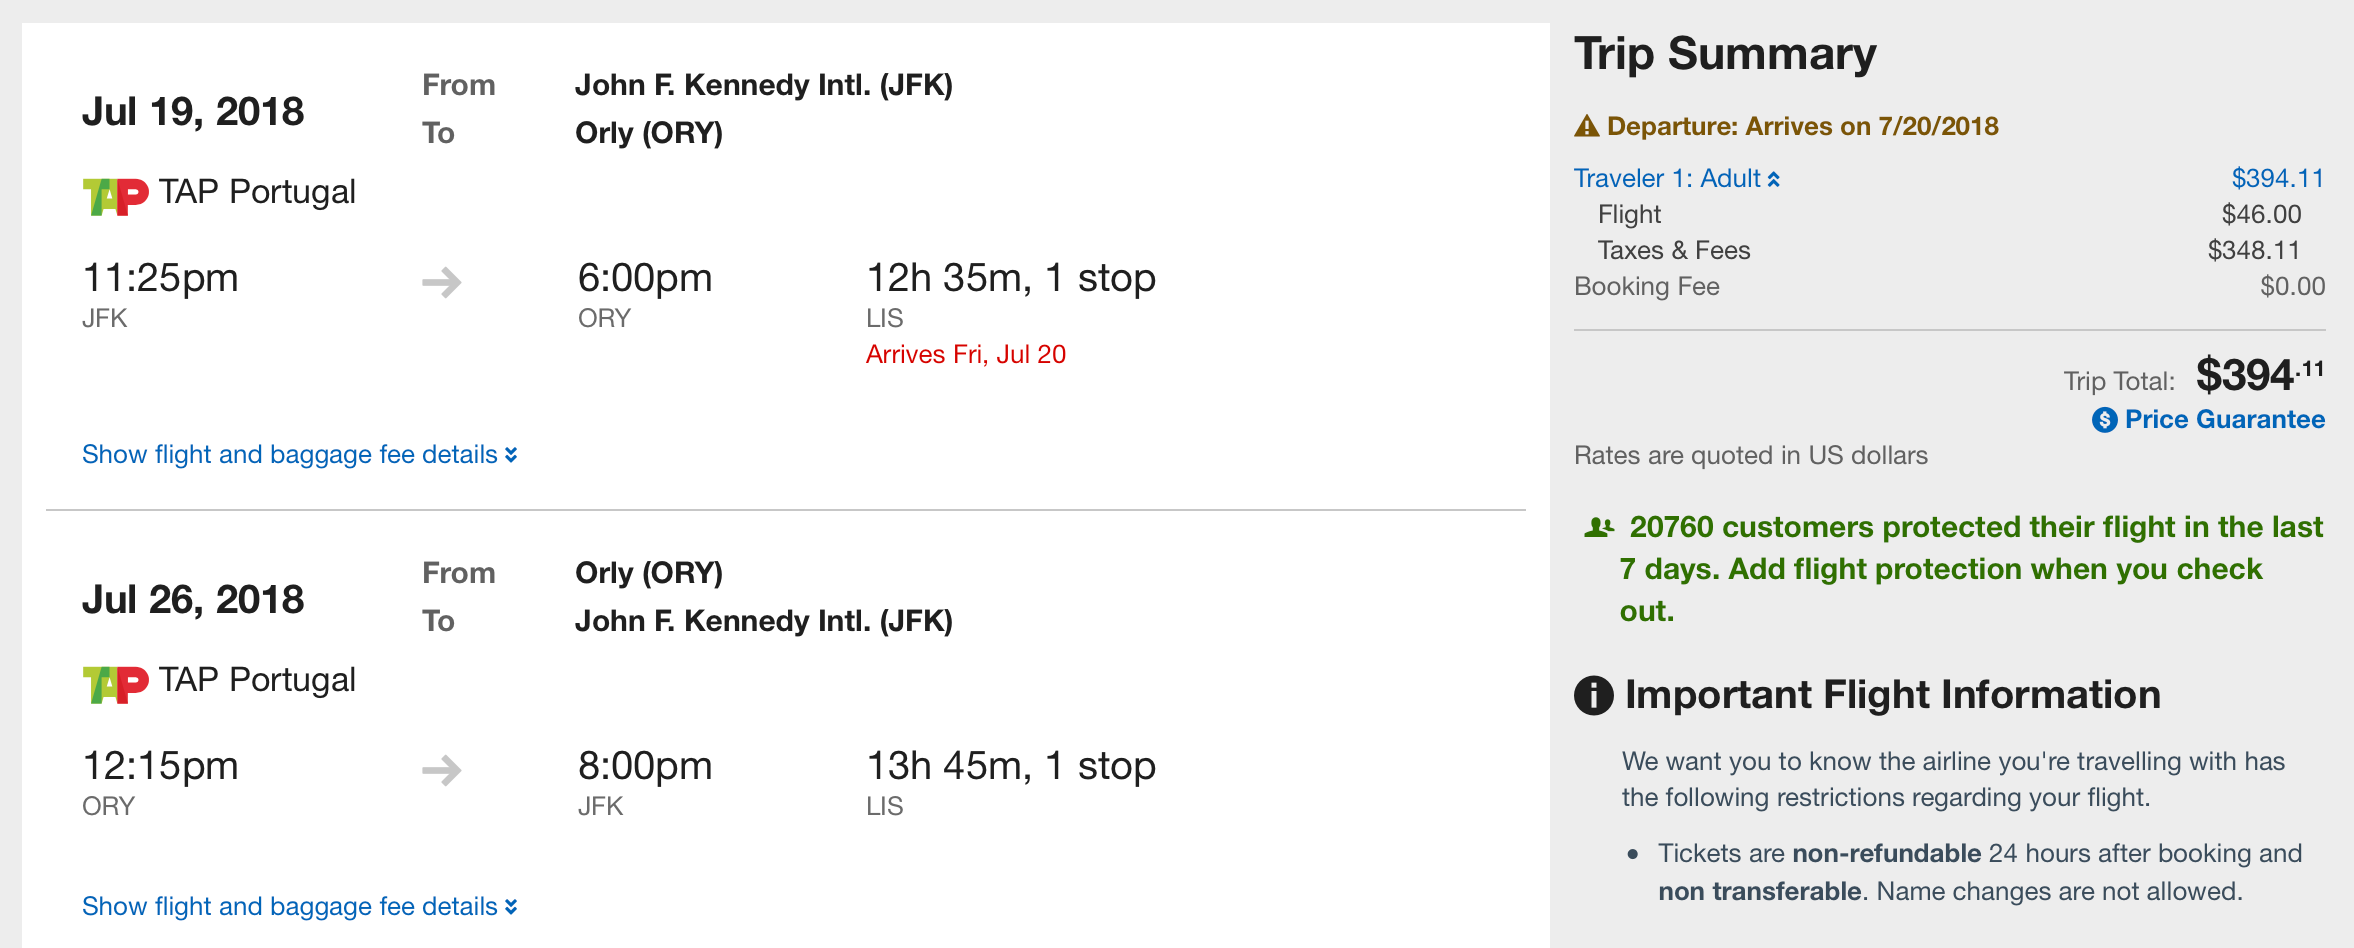This screenshot has height=948, width=2354.
Task: Expand outbound flight and baggage fee details
Action: [299, 455]
